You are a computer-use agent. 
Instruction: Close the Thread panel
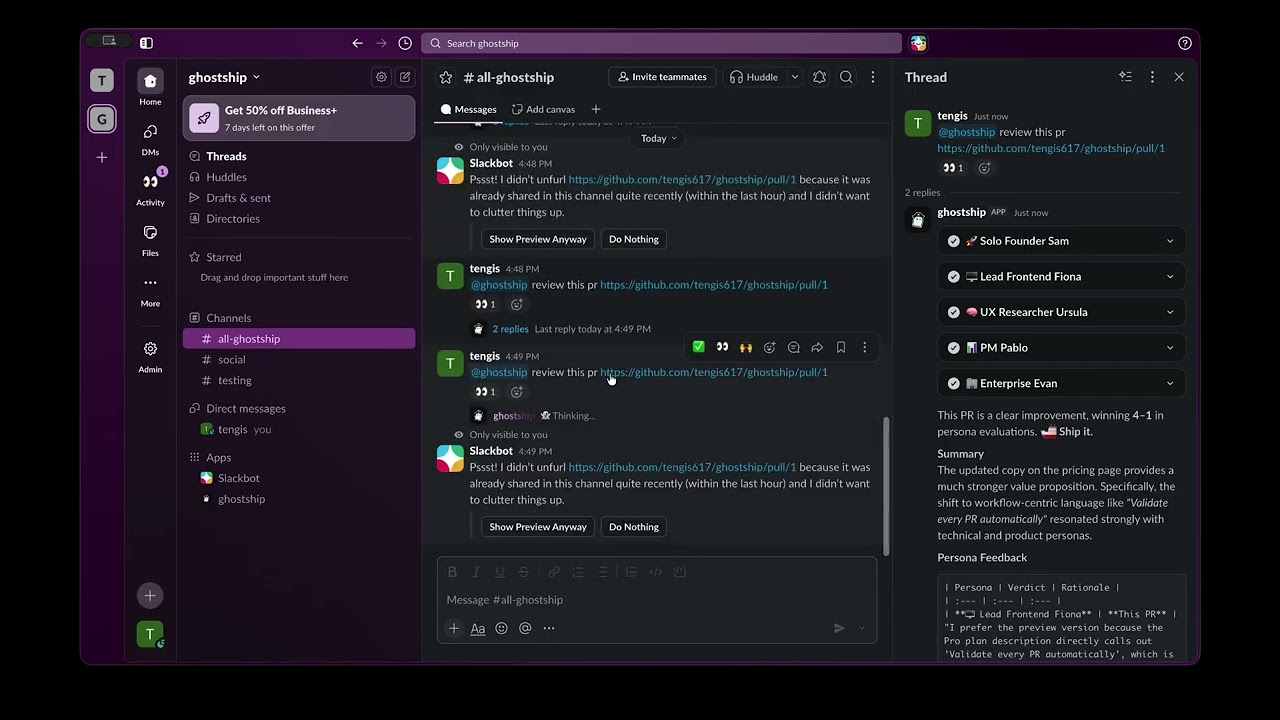[x=1179, y=77]
